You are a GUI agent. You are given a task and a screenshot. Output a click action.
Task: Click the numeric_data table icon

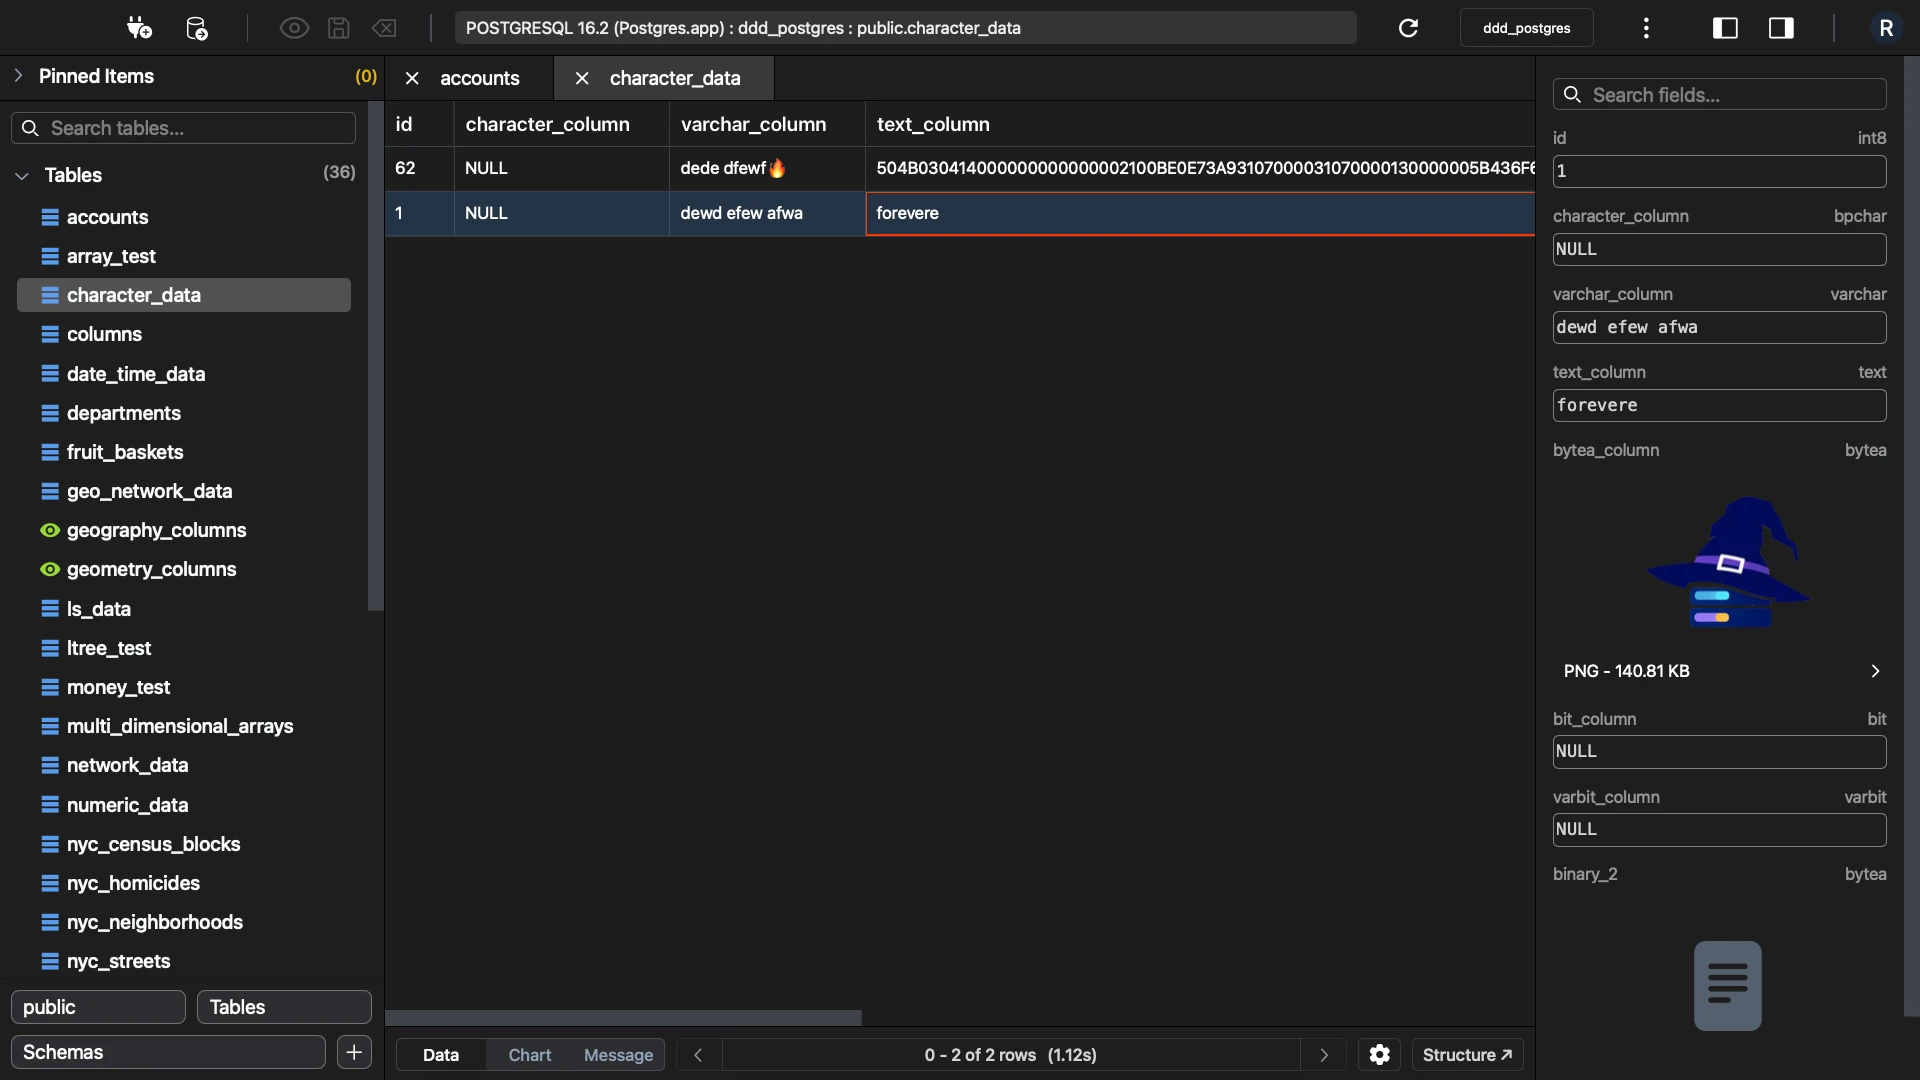(50, 805)
